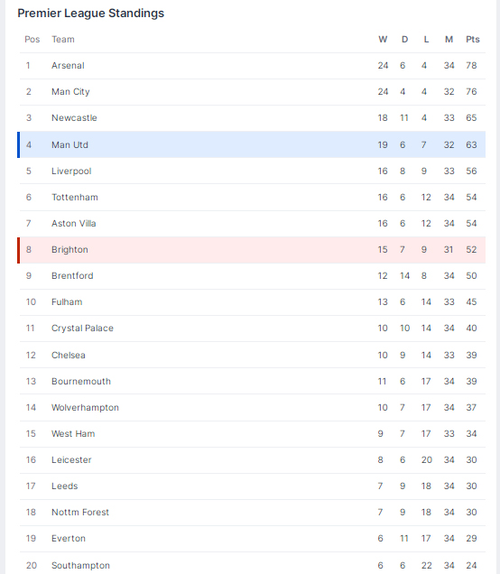Click the Newcastle team name
Viewport: 500px width, 574px height.
coord(74,118)
